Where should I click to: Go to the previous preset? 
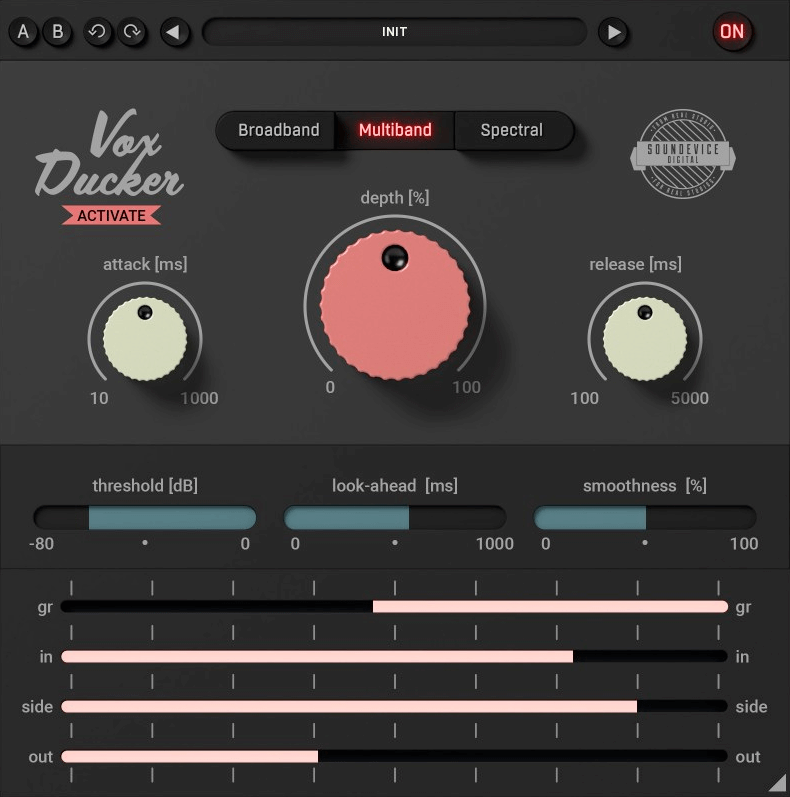pyautogui.click(x=174, y=32)
